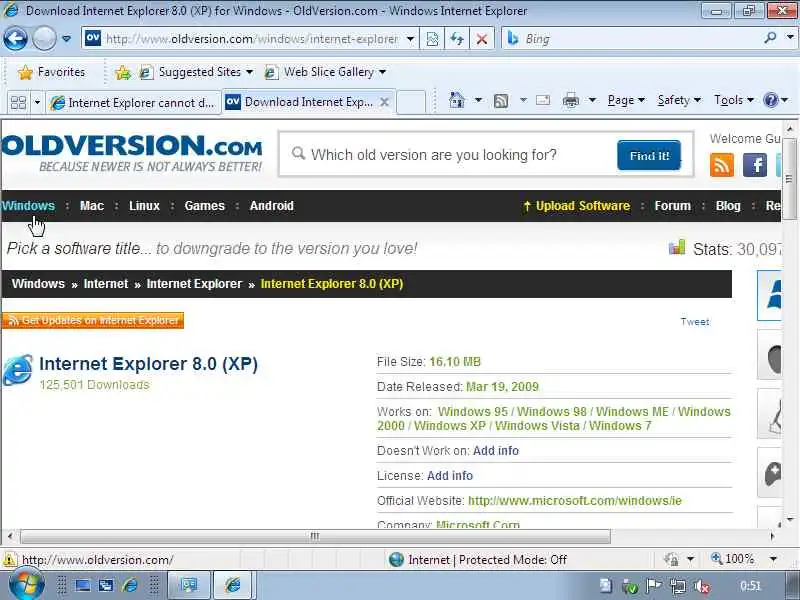Image resolution: width=800 pixels, height=600 pixels.
Task: Click the orange RSS feed icon
Action: pyautogui.click(x=721, y=165)
